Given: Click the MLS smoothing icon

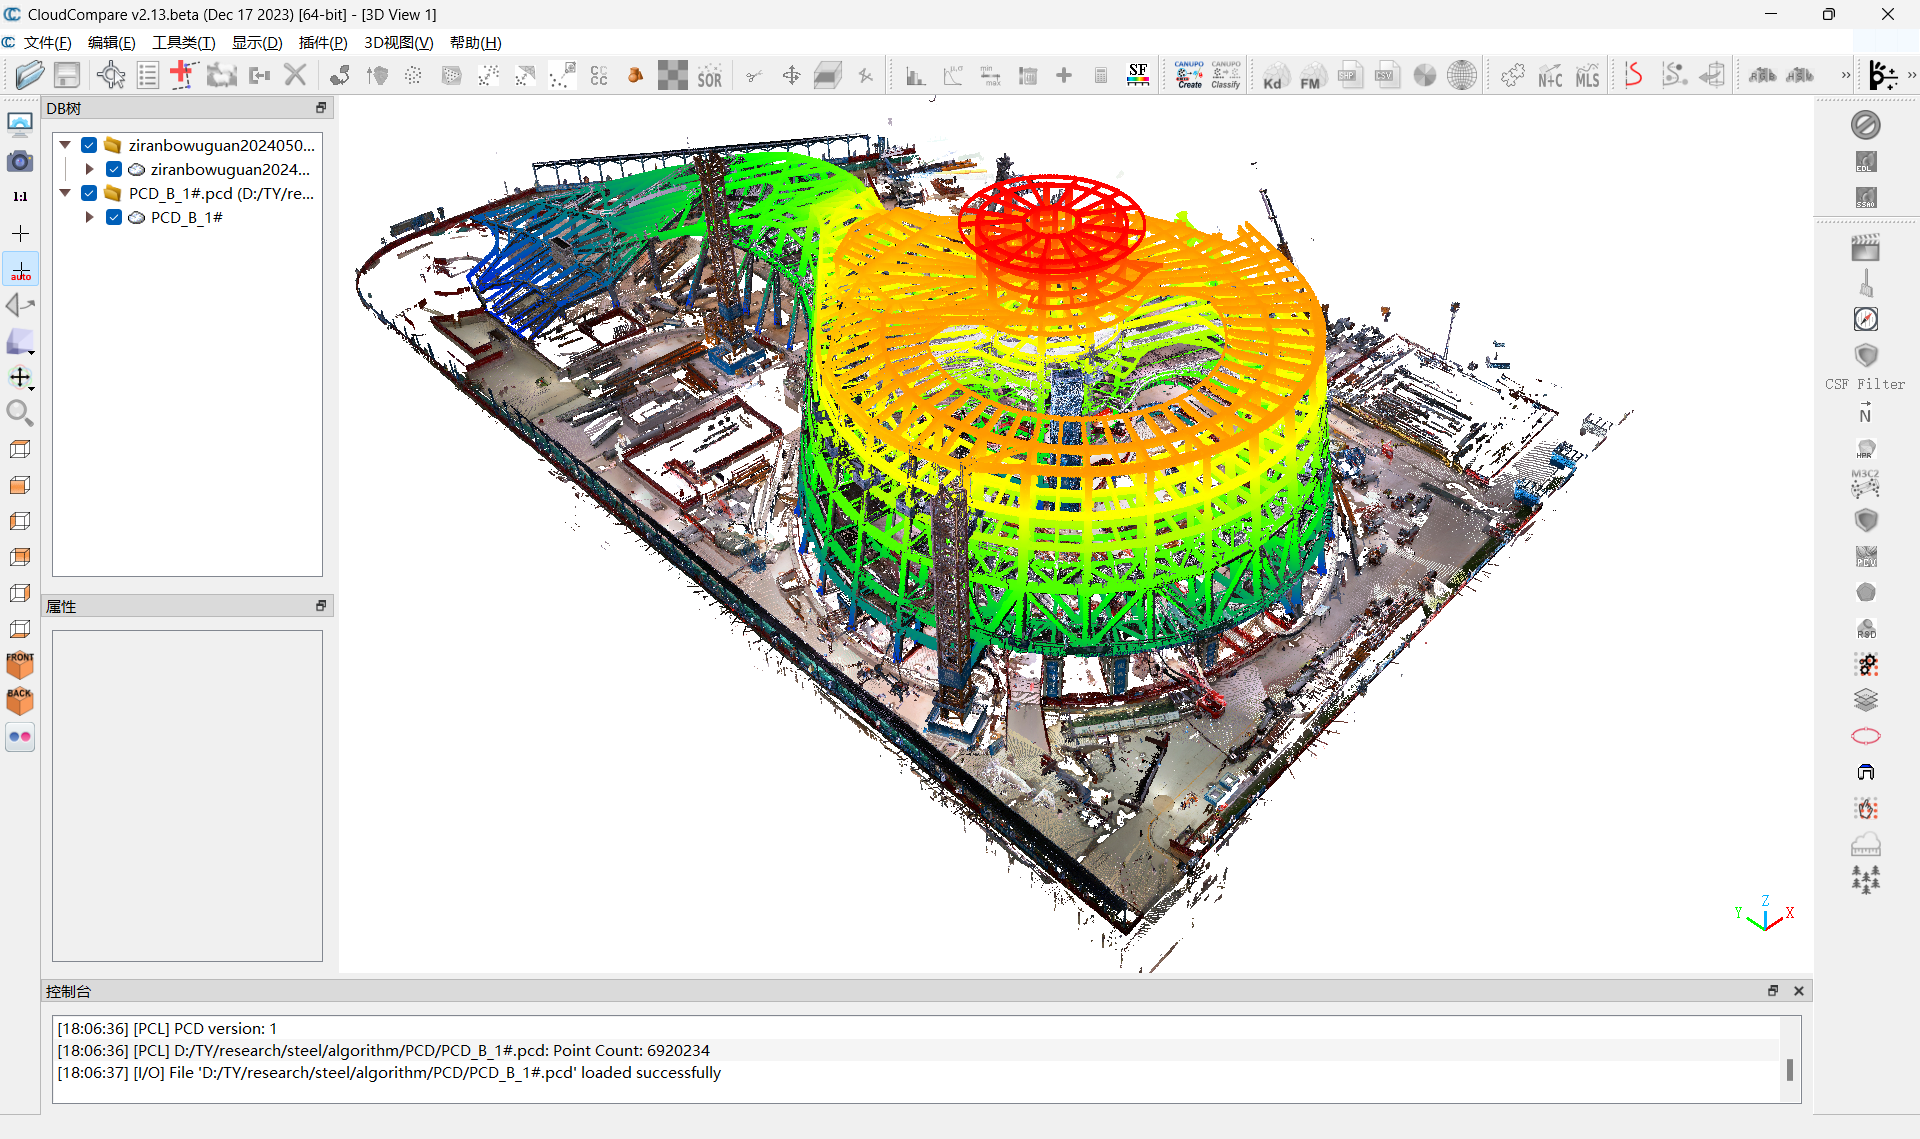Looking at the screenshot, I should click(x=1587, y=76).
